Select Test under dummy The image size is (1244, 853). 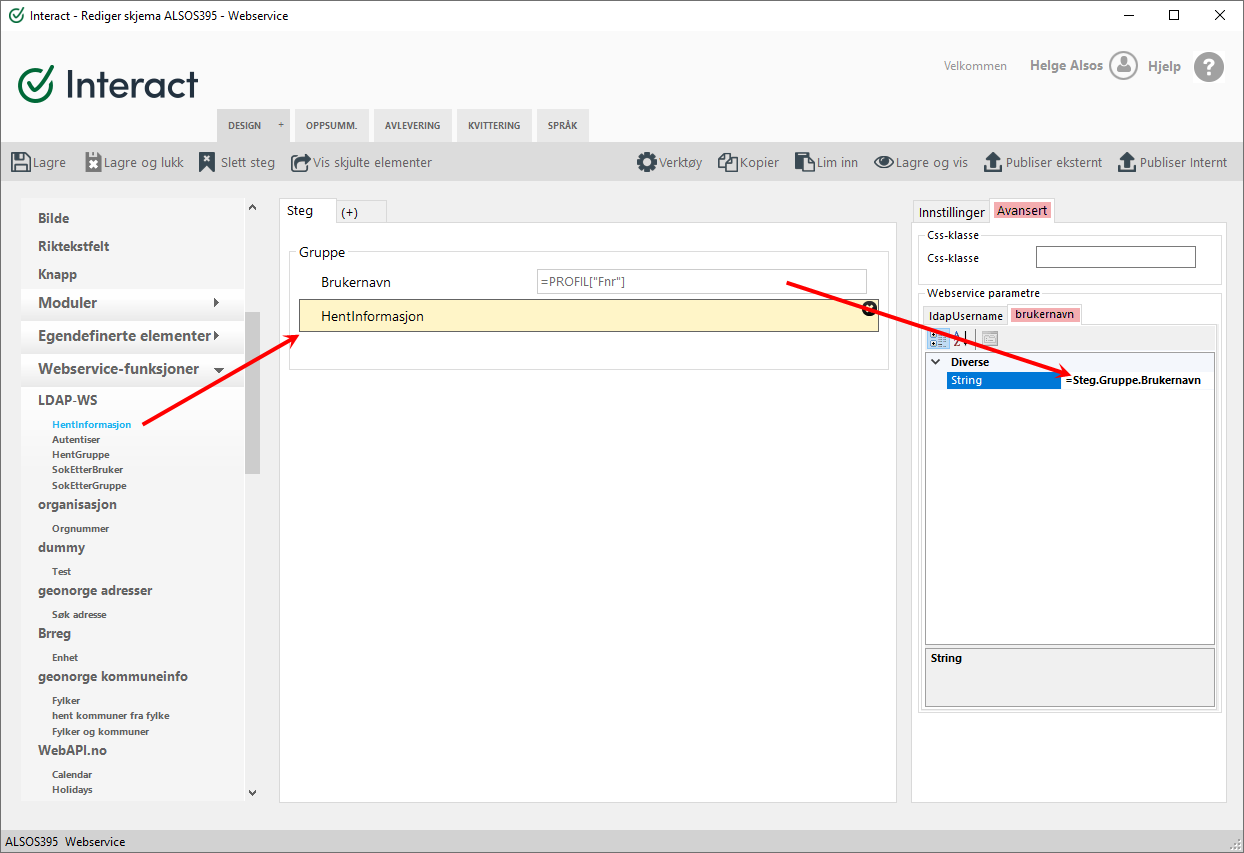point(62,571)
